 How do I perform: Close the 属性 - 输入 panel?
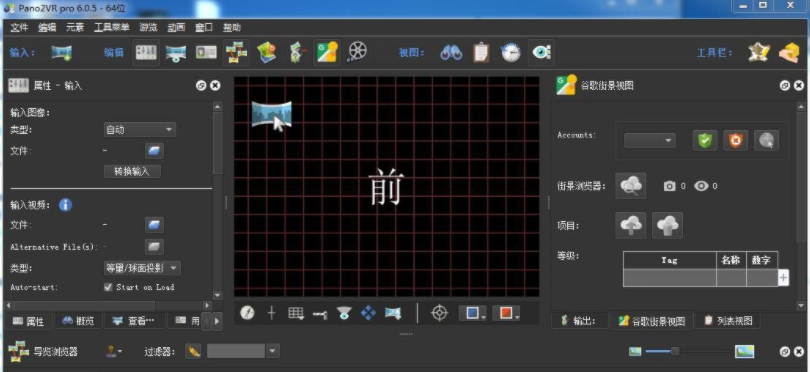215,86
